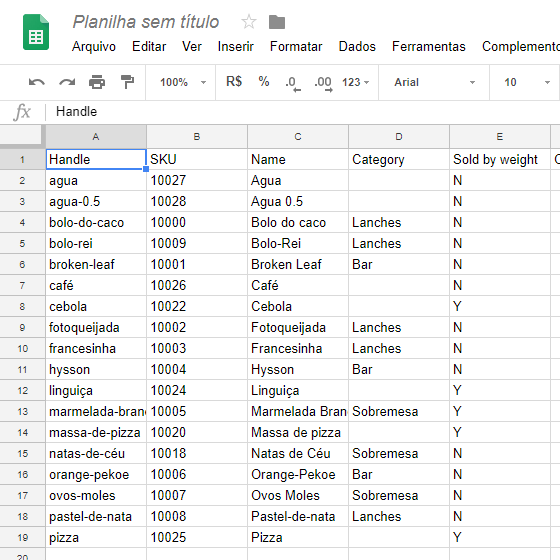
Task: Select the Bolo do caco name cell
Action: click(x=298, y=222)
